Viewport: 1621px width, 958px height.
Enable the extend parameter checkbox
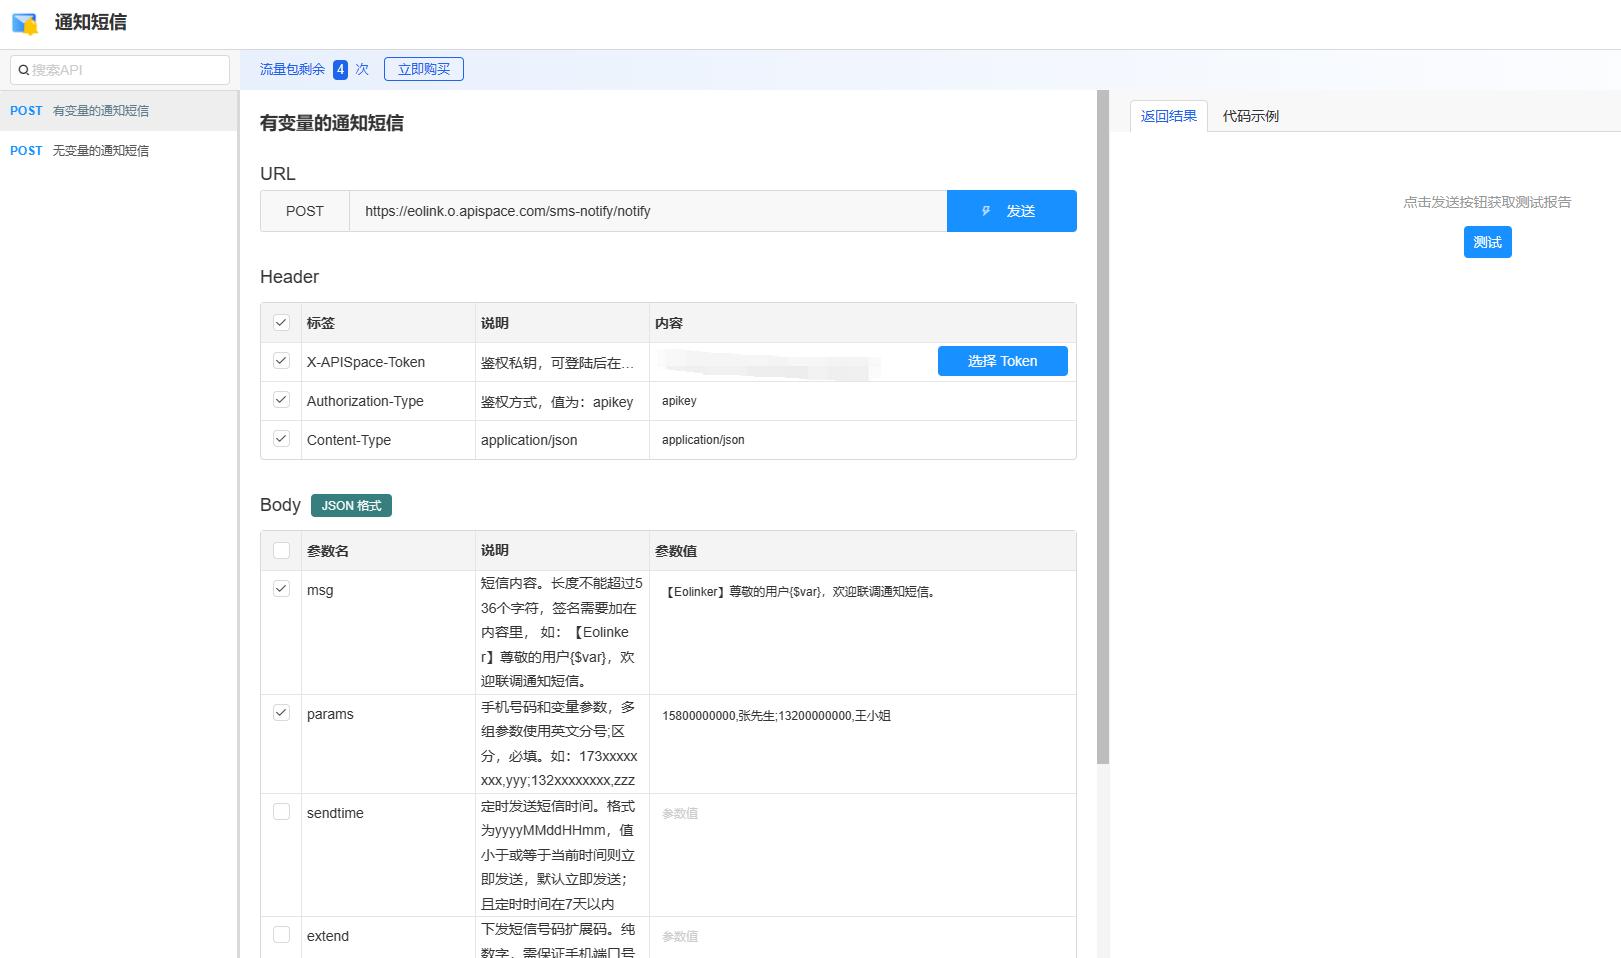(281, 934)
